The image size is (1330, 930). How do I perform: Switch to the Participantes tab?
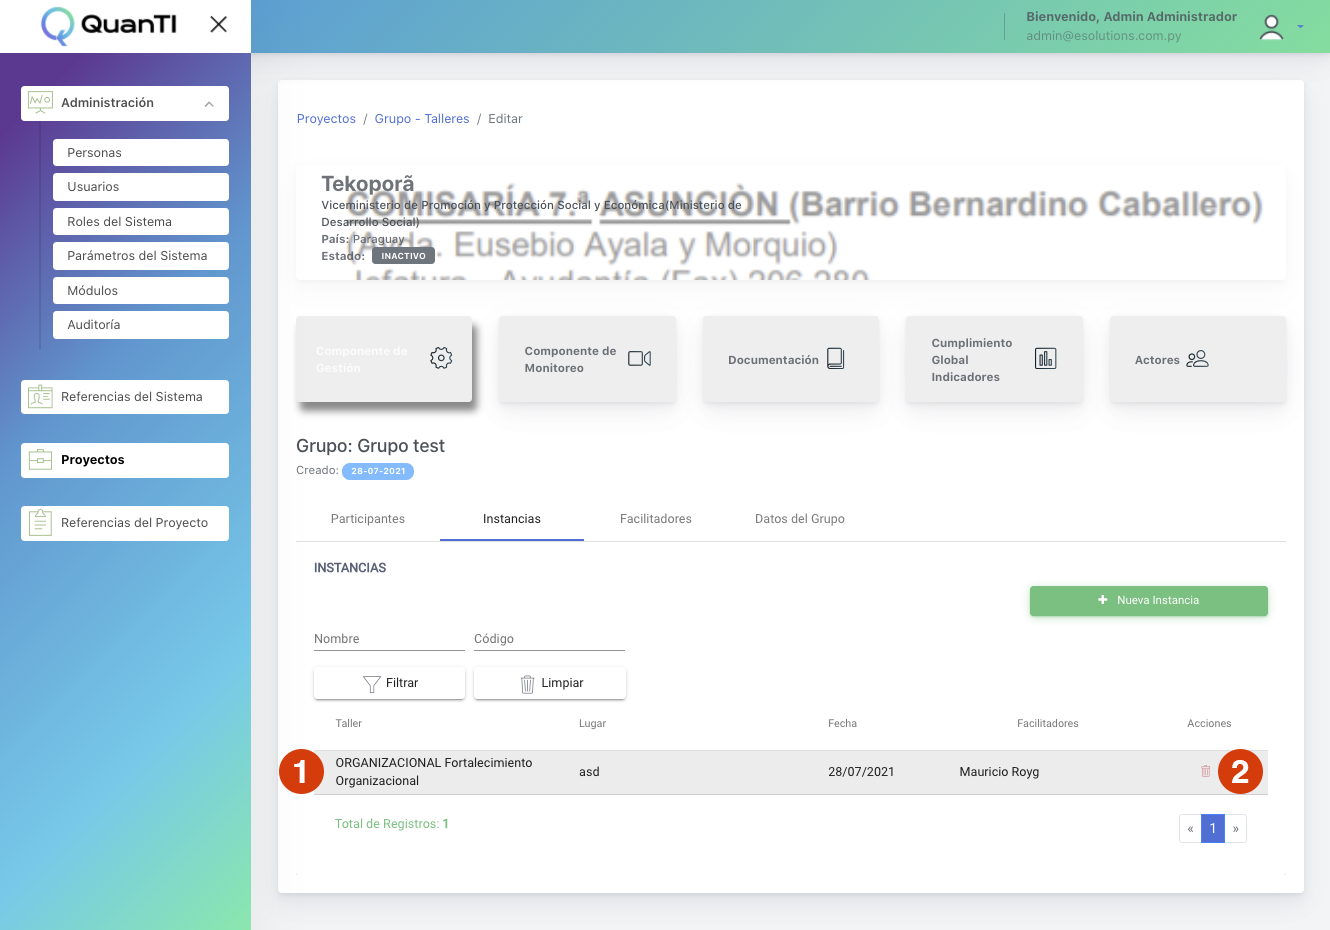point(368,519)
